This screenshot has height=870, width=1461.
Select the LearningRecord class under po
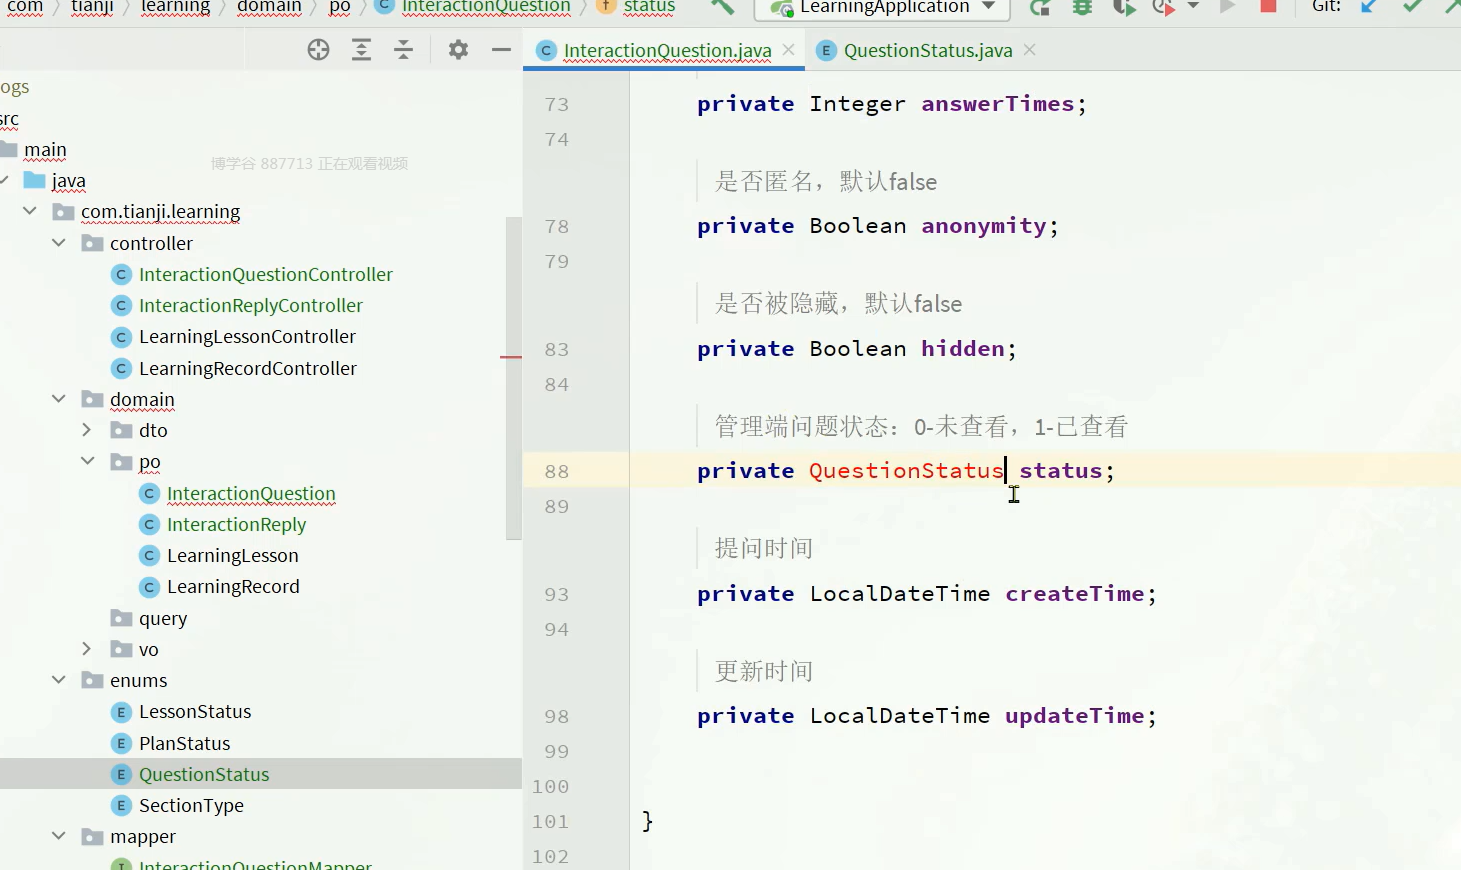tap(233, 586)
